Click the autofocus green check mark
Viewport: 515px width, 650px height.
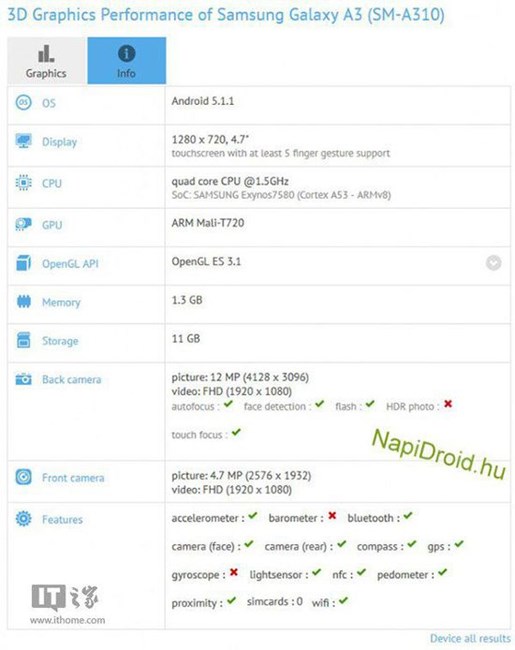[228, 404]
